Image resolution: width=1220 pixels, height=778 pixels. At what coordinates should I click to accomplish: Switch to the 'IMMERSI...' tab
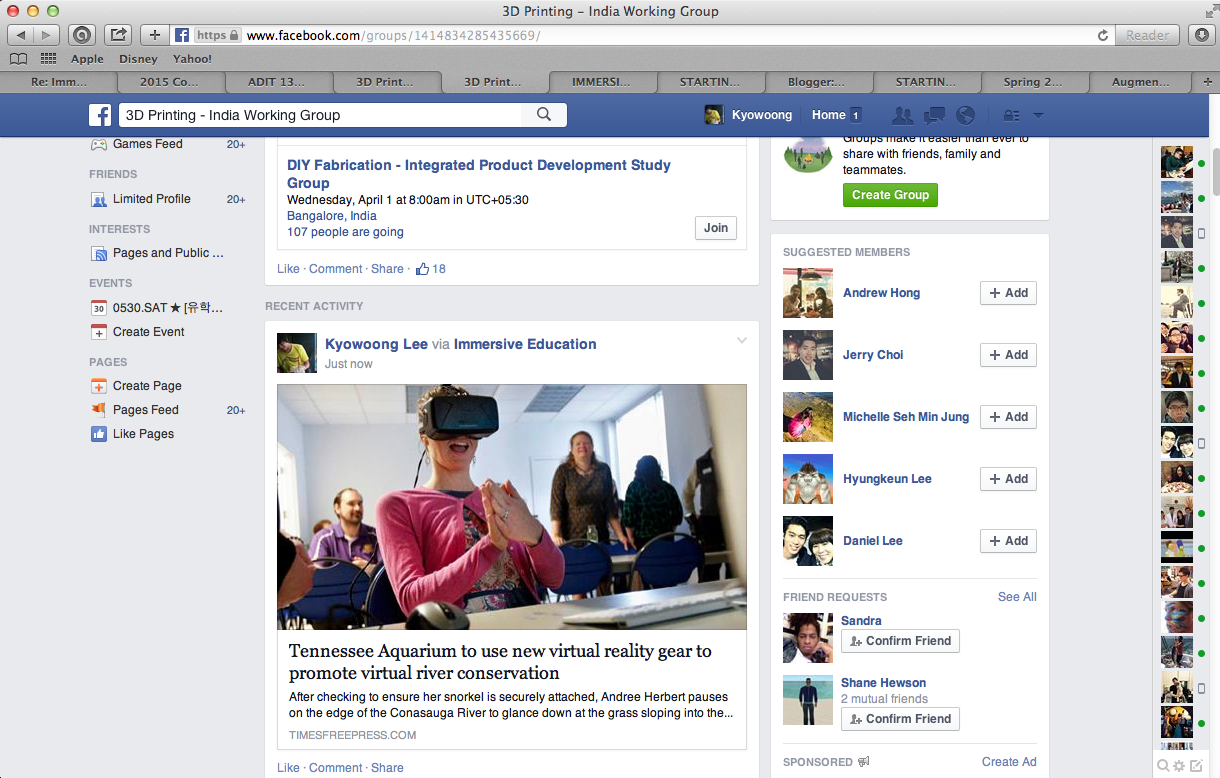[602, 82]
